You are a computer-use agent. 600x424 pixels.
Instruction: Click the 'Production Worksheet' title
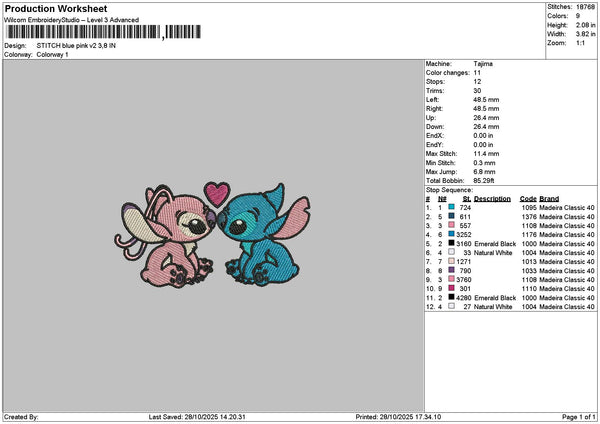[x=56, y=9]
